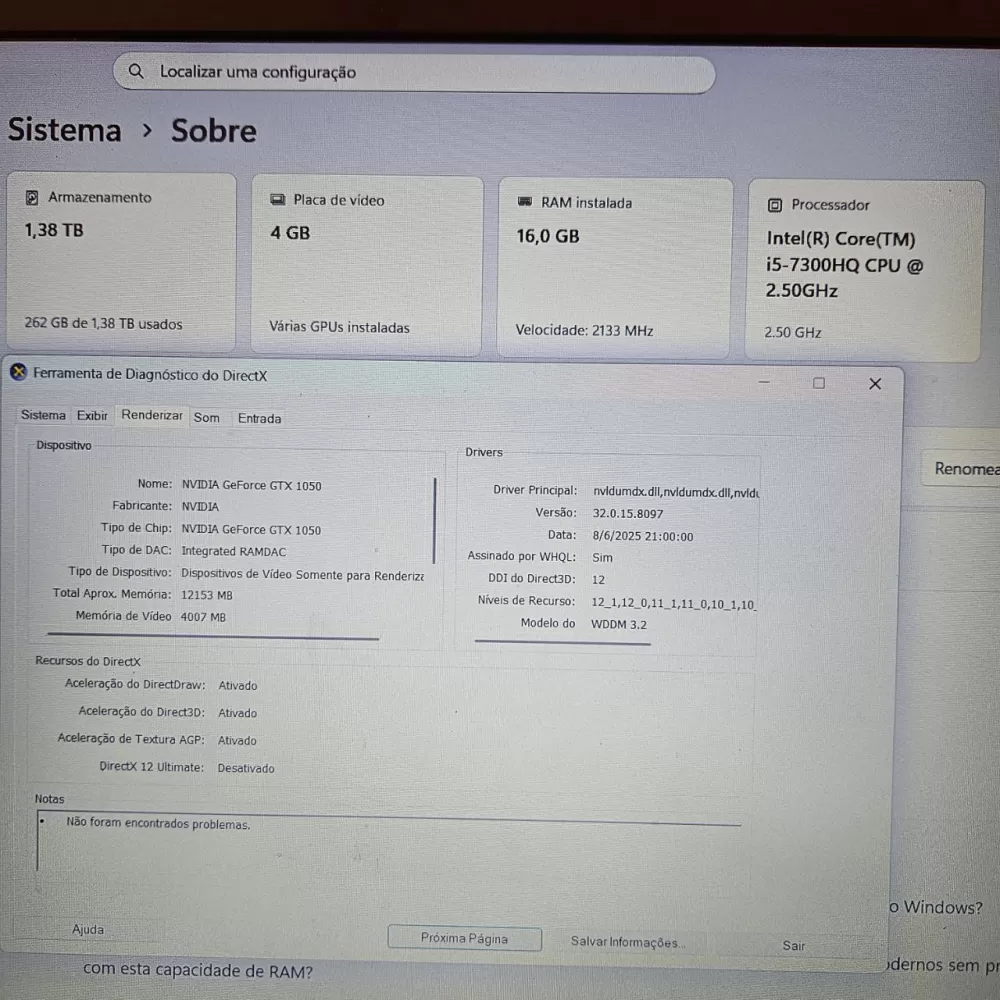Navigate to Sistema in the breadcrumb
Screen dimensions: 1000x1000
65,130
